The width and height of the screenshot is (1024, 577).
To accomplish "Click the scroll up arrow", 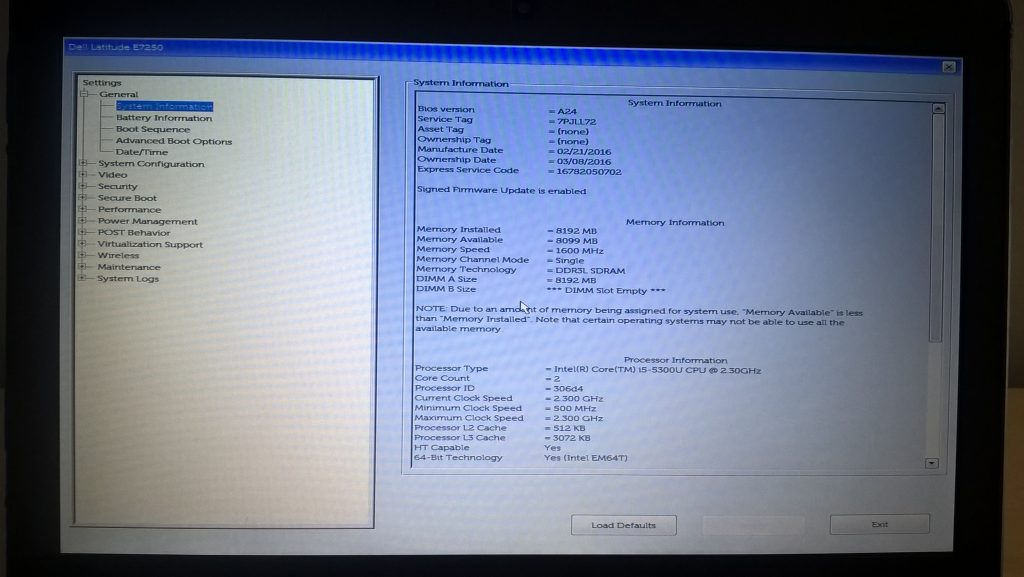I will click(938, 108).
